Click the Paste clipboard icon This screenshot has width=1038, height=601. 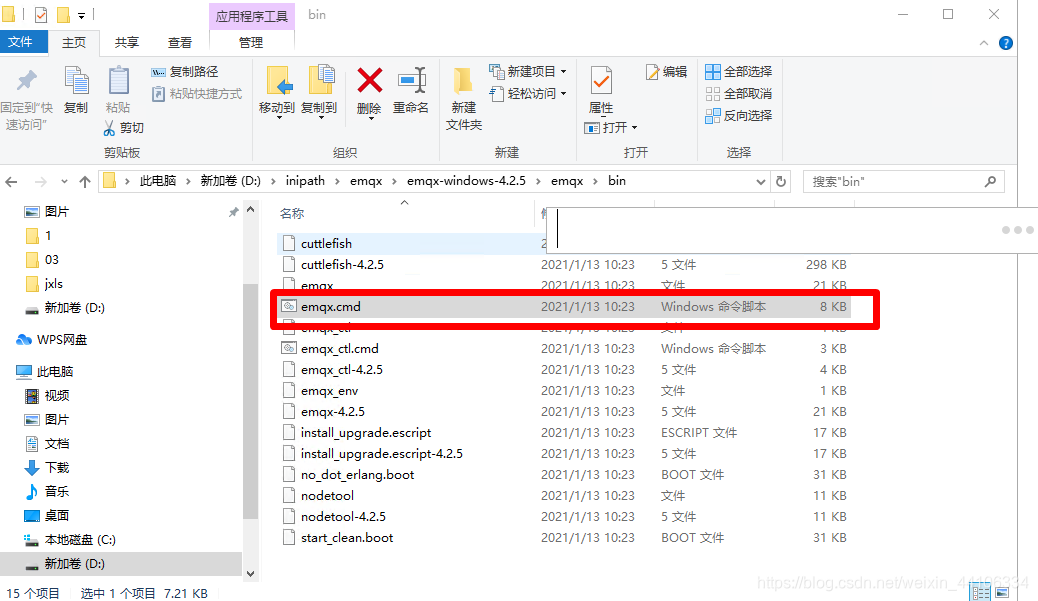pos(118,82)
